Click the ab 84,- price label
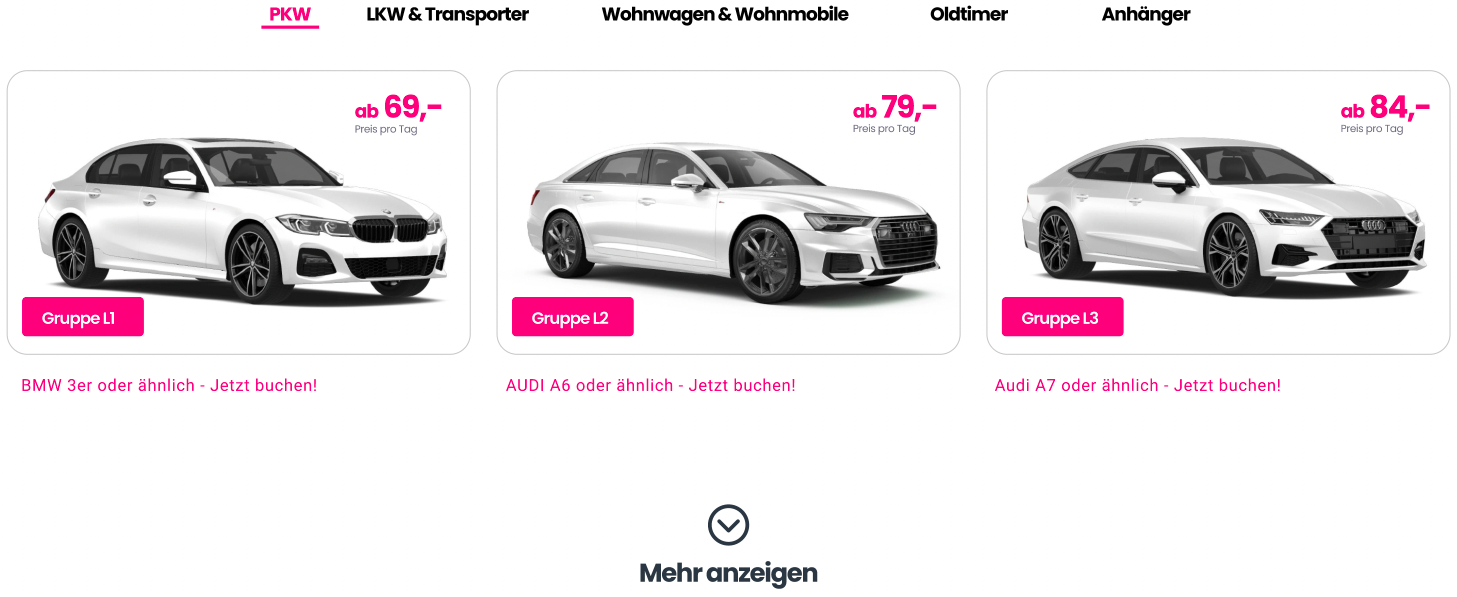The image size is (1457, 597). pos(1385,107)
